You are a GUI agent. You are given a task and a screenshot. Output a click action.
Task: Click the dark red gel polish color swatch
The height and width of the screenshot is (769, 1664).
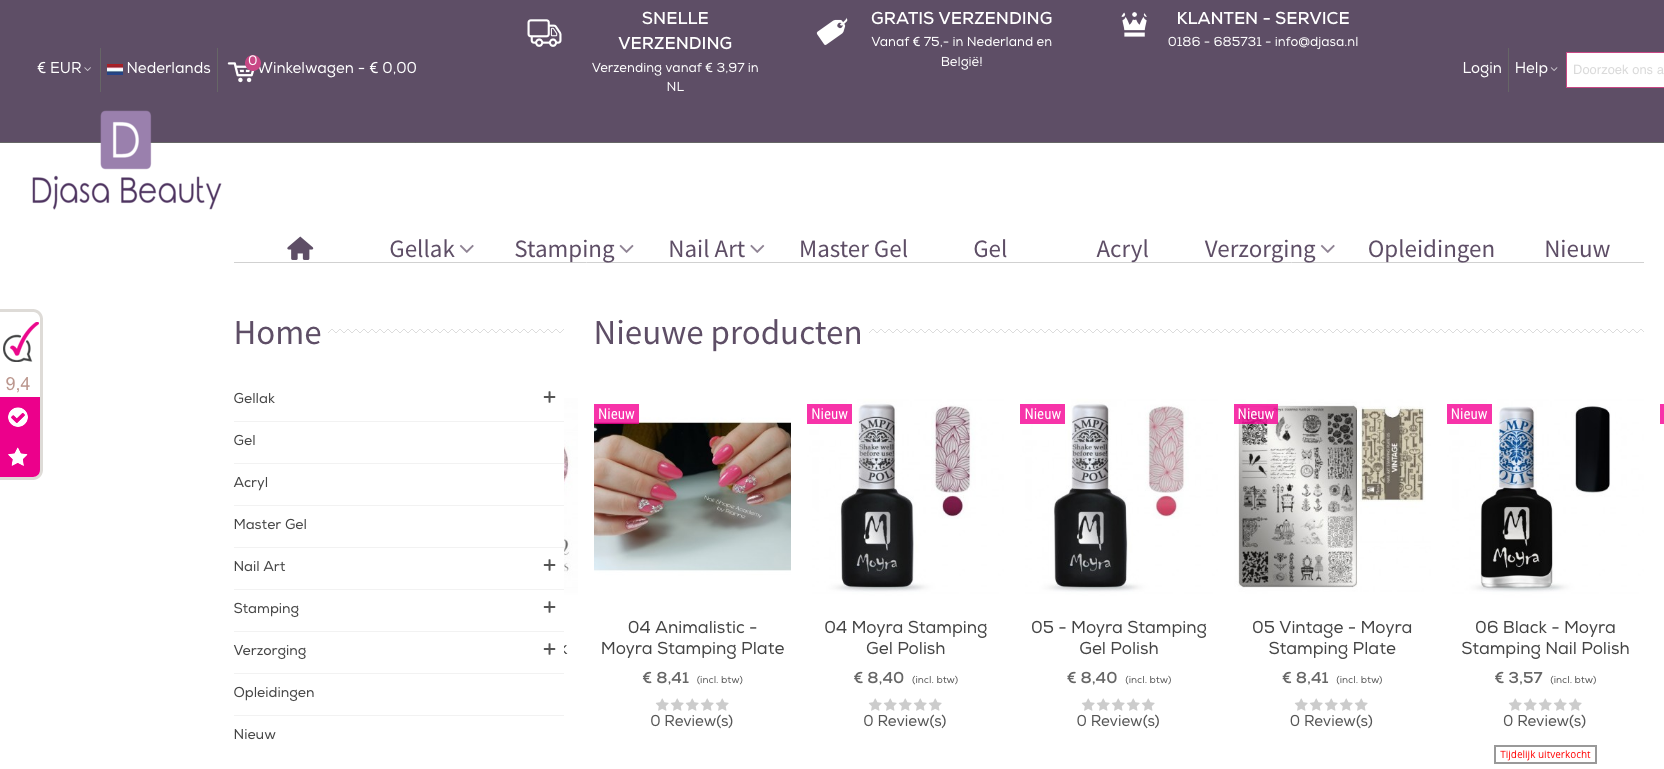(952, 506)
